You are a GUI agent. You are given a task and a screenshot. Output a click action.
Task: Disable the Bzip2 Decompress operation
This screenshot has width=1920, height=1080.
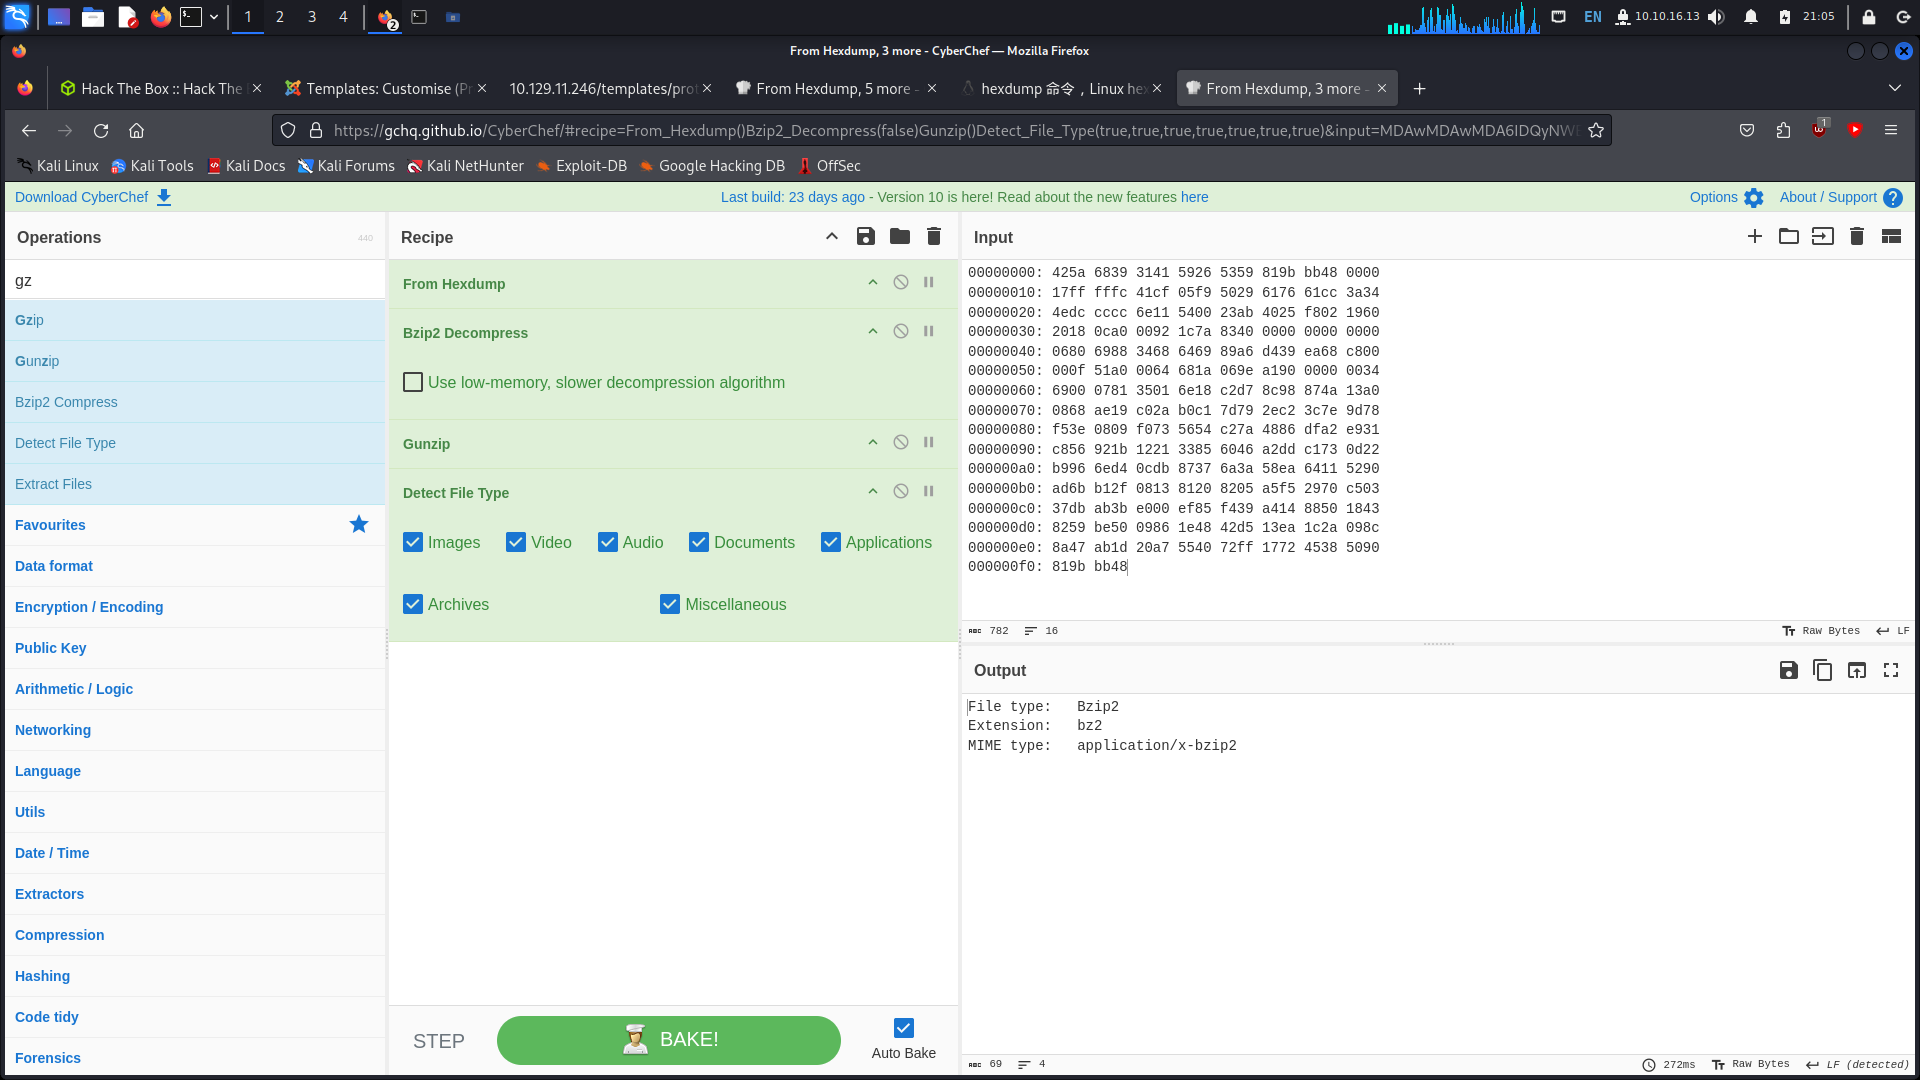click(x=901, y=332)
